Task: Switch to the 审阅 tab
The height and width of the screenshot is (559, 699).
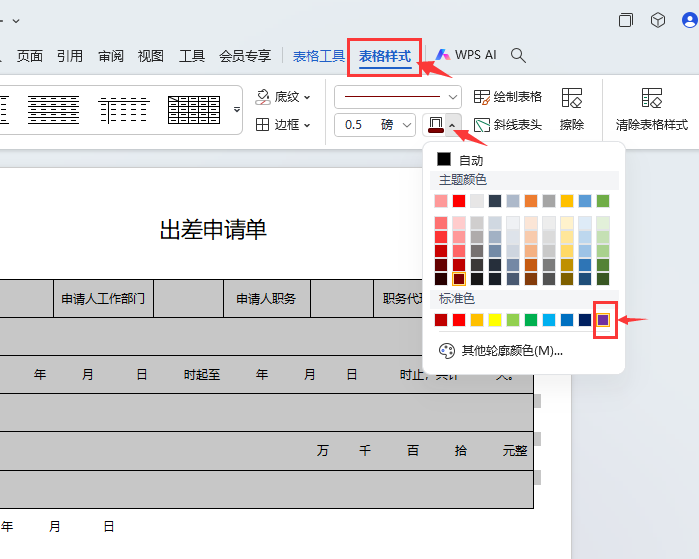Action: [x=111, y=56]
